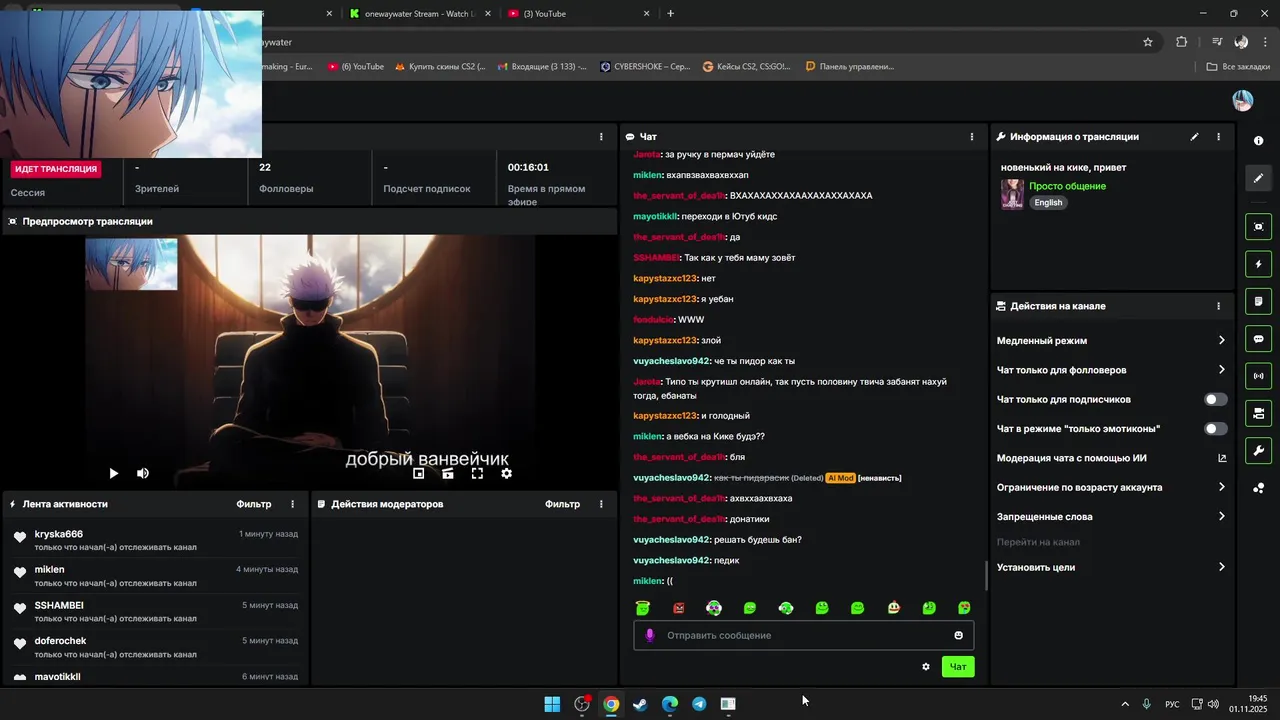Open the user avatar menu top right

[1242, 100]
